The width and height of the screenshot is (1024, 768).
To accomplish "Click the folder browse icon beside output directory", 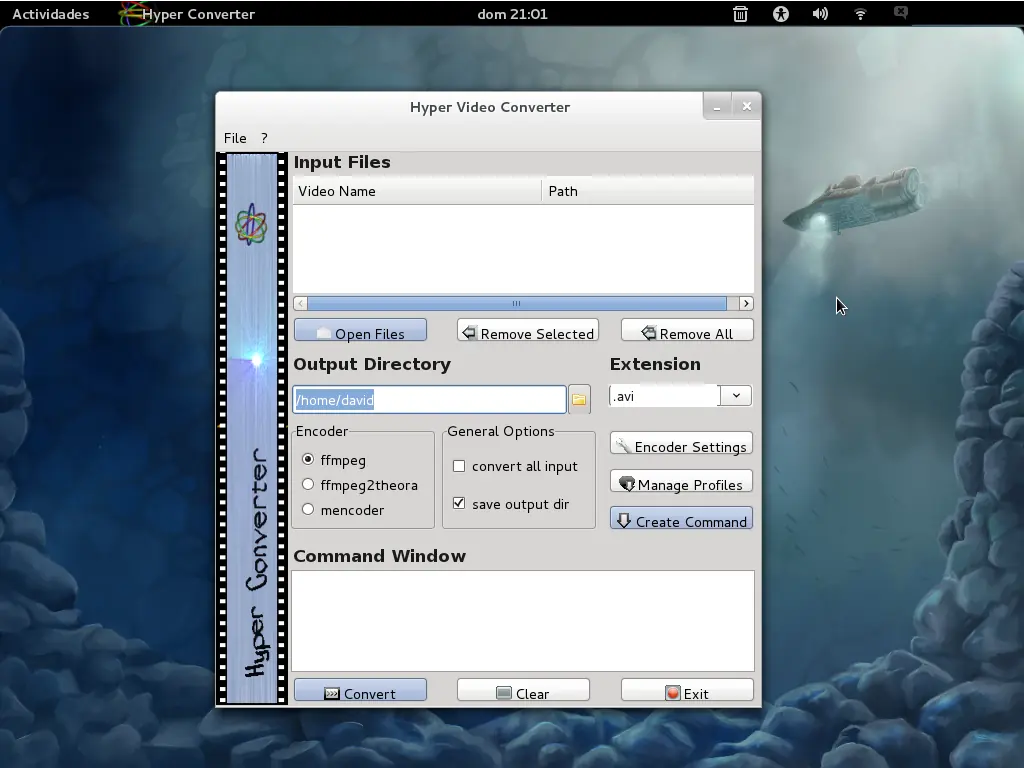I will click(579, 399).
